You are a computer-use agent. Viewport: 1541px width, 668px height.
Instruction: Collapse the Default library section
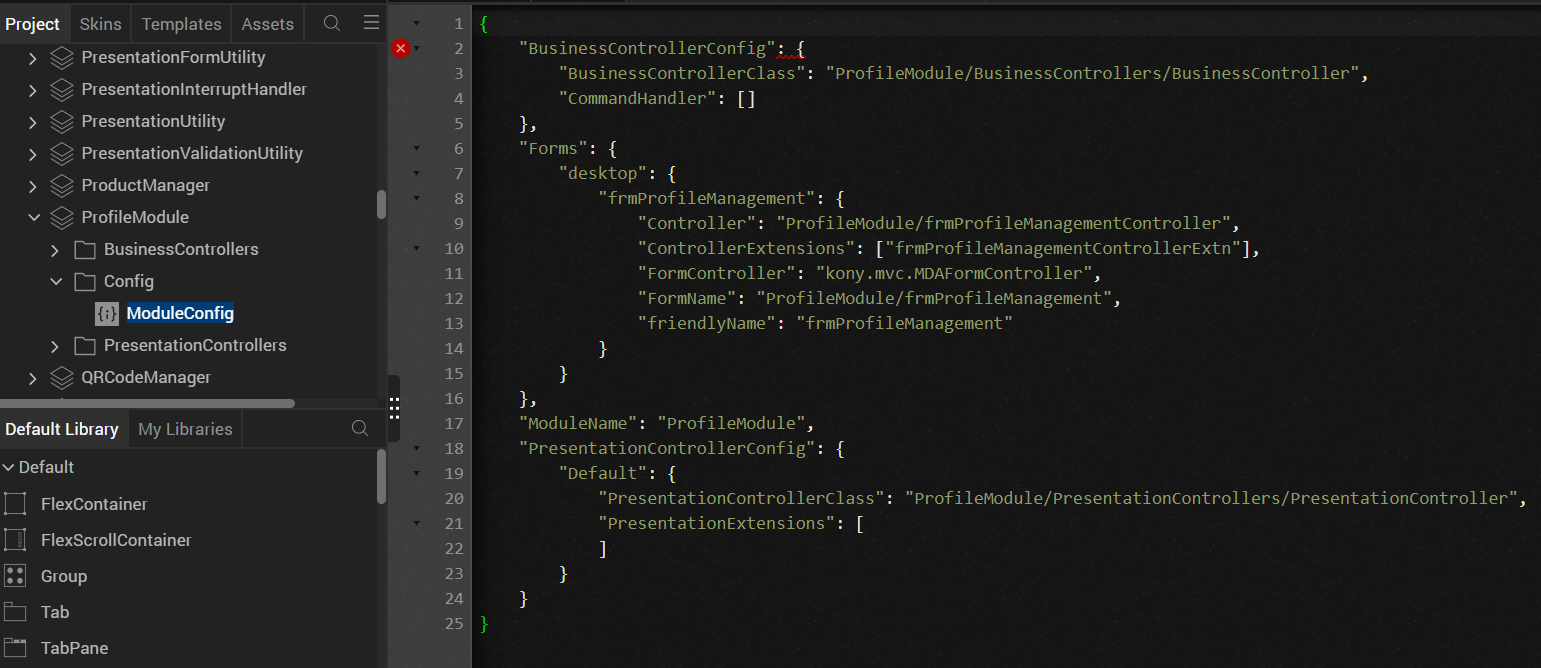8,467
